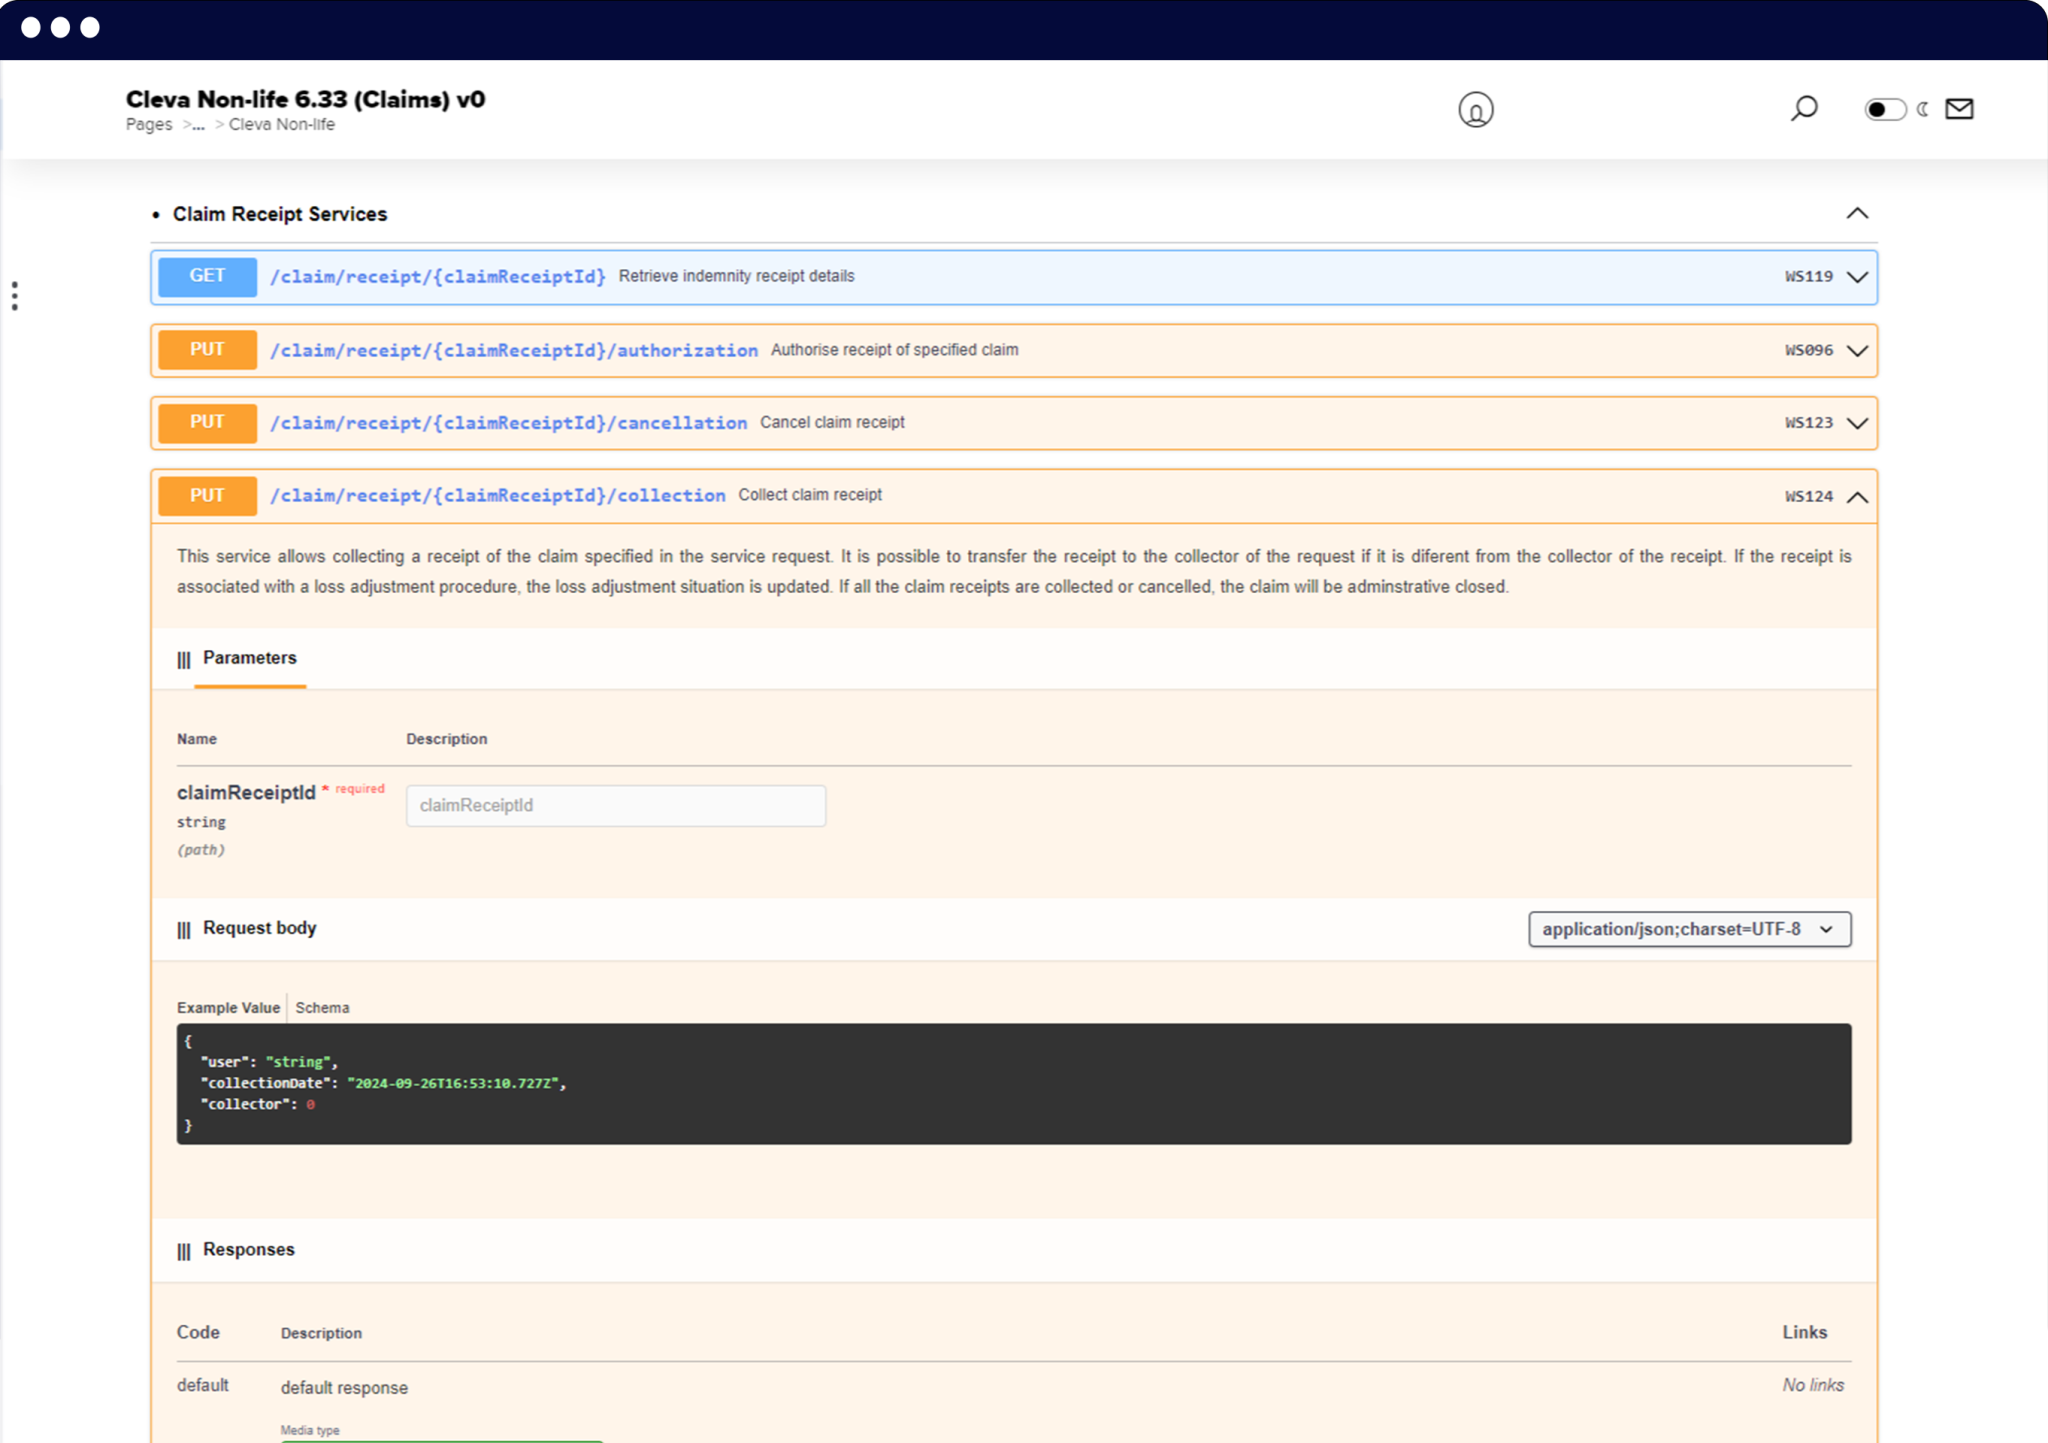Collapse the Claim Receipt Services section

tap(1857, 213)
